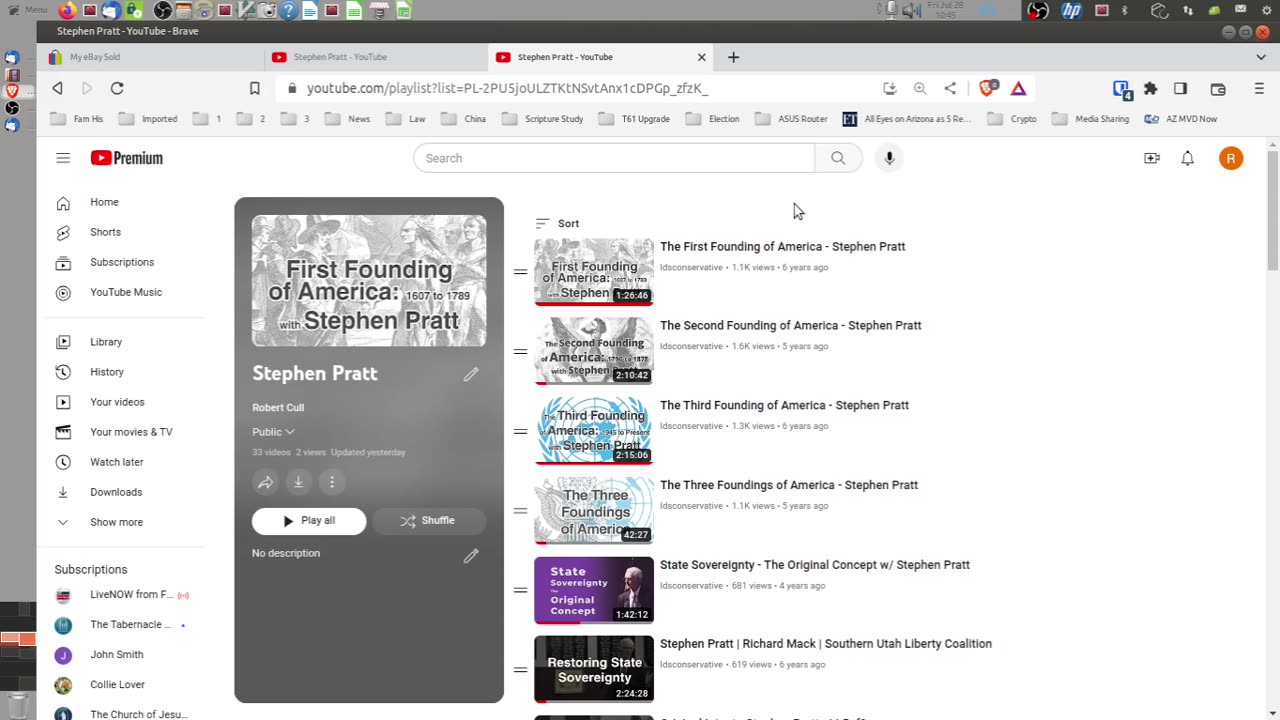Toggle the Brave sidebar panel icon
The height and width of the screenshot is (720, 1280).
pos(1181,88)
